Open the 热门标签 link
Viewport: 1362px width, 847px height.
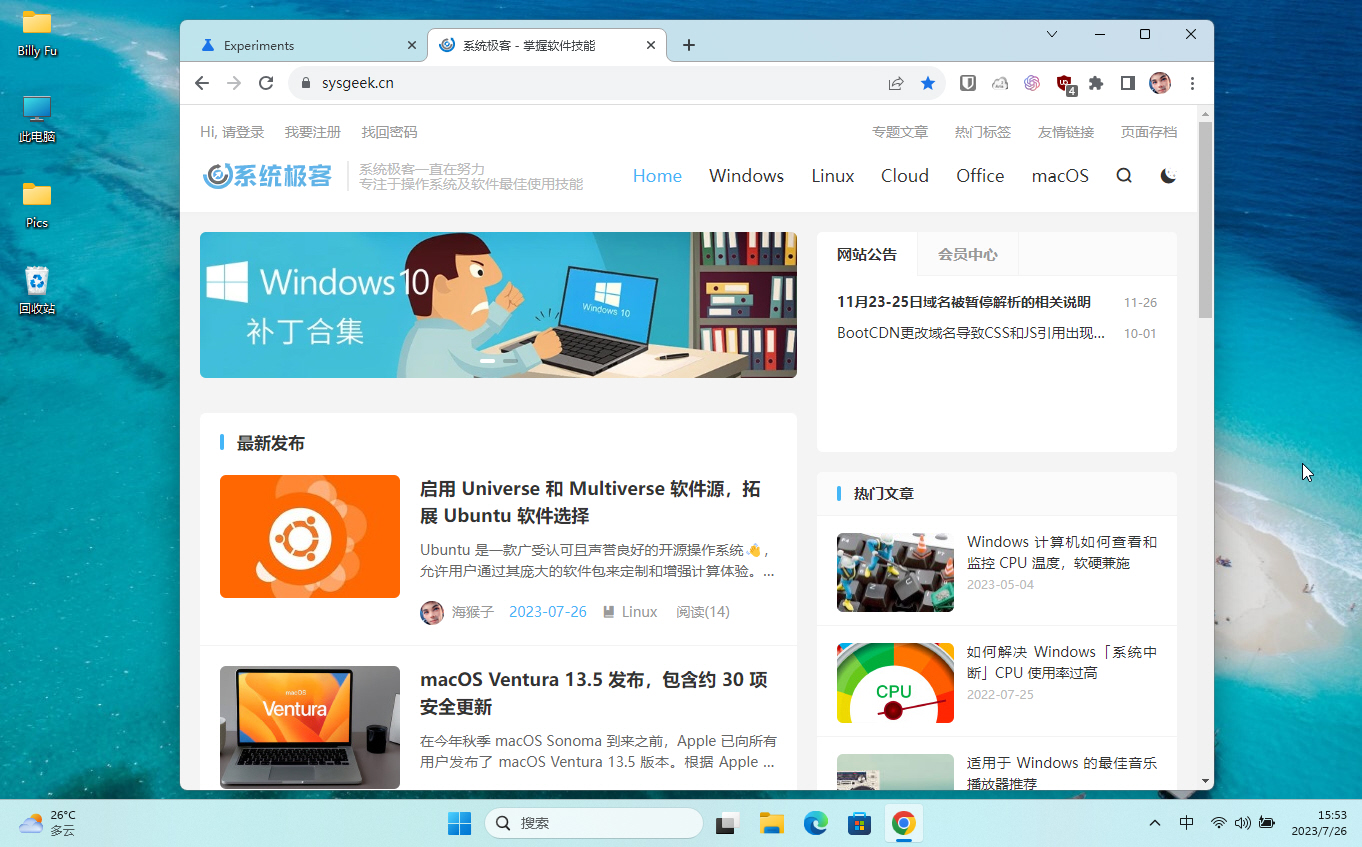click(983, 132)
